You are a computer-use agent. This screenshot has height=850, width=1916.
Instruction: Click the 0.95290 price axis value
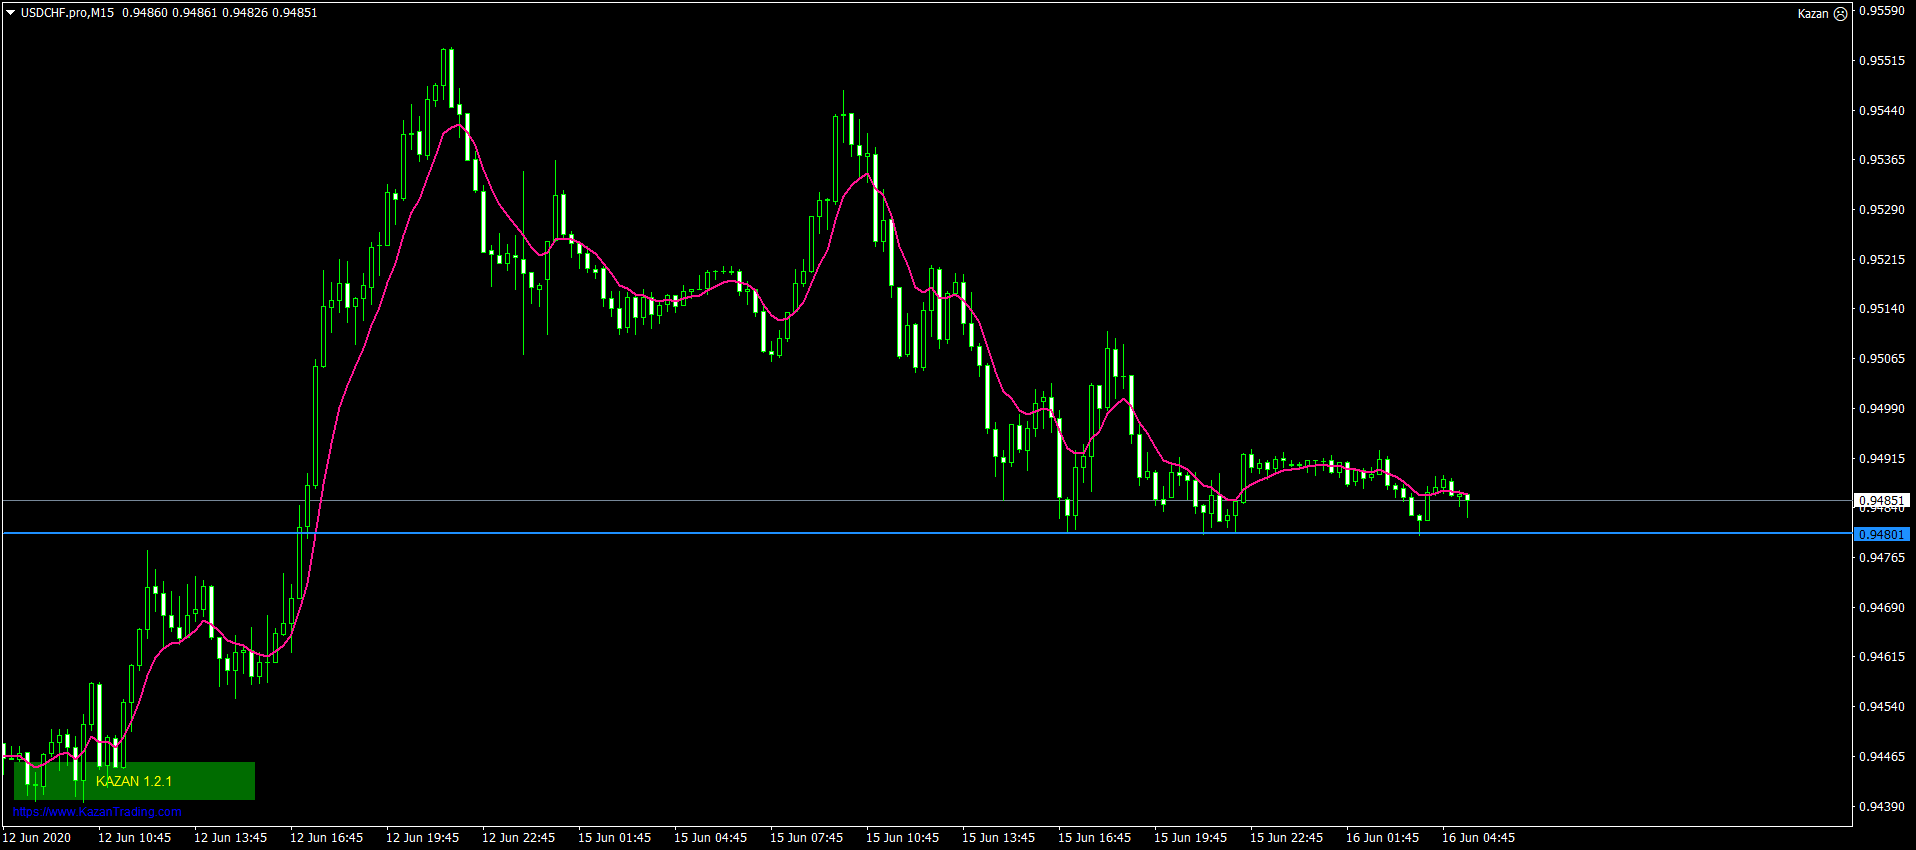pyautogui.click(x=1881, y=210)
